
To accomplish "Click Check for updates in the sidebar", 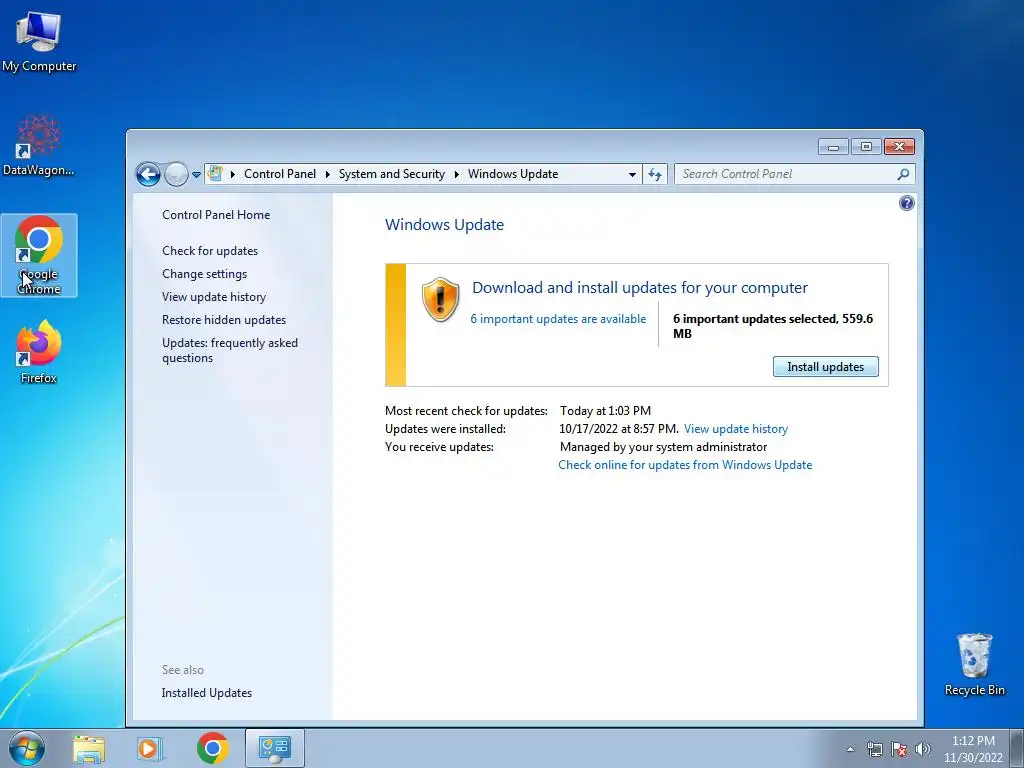I will coord(210,251).
